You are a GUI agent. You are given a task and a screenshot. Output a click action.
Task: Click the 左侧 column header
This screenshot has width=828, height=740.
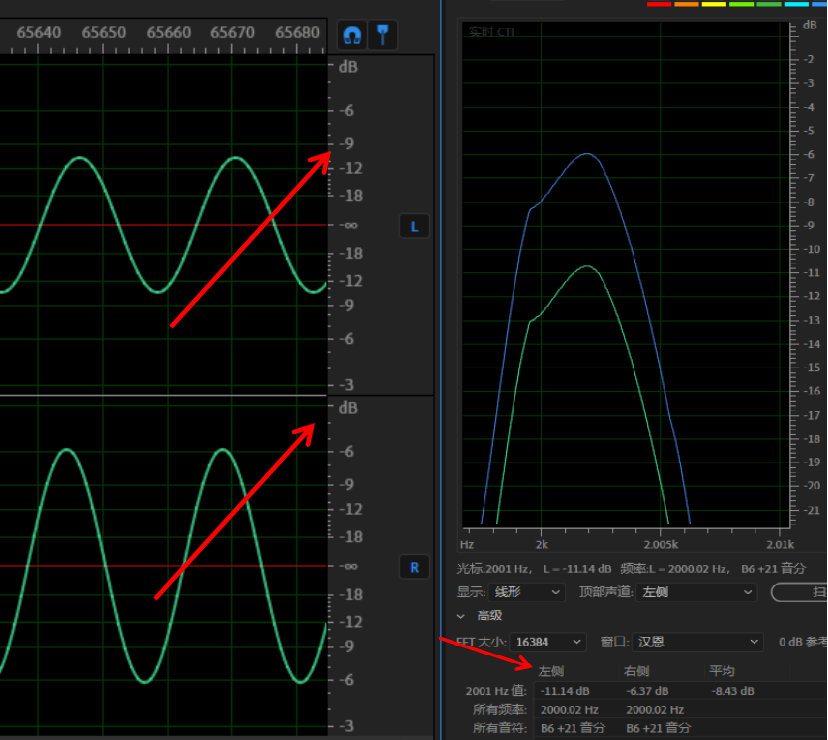point(552,671)
